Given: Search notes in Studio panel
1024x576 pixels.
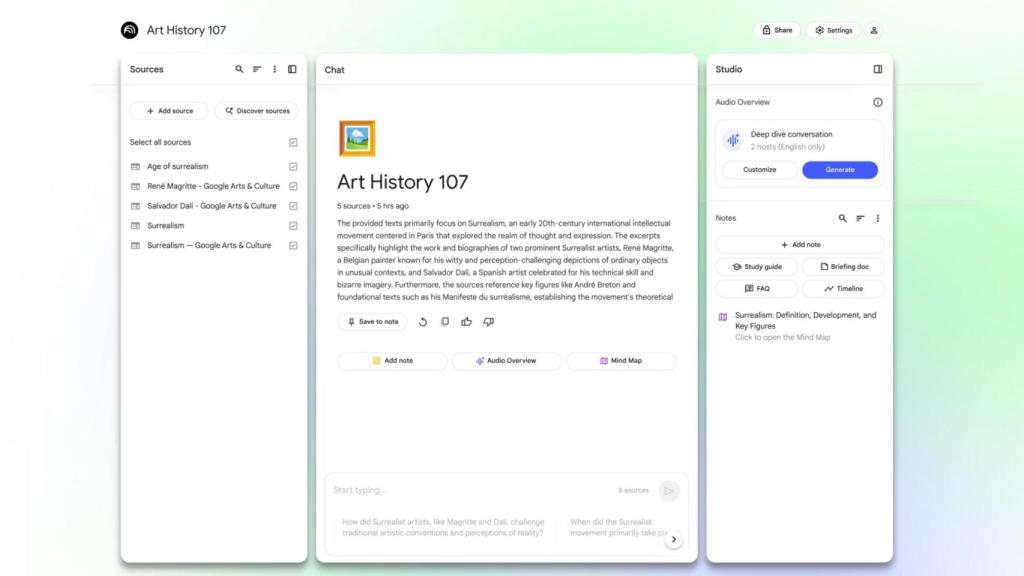Looking at the screenshot, I should tap(842, 218).
